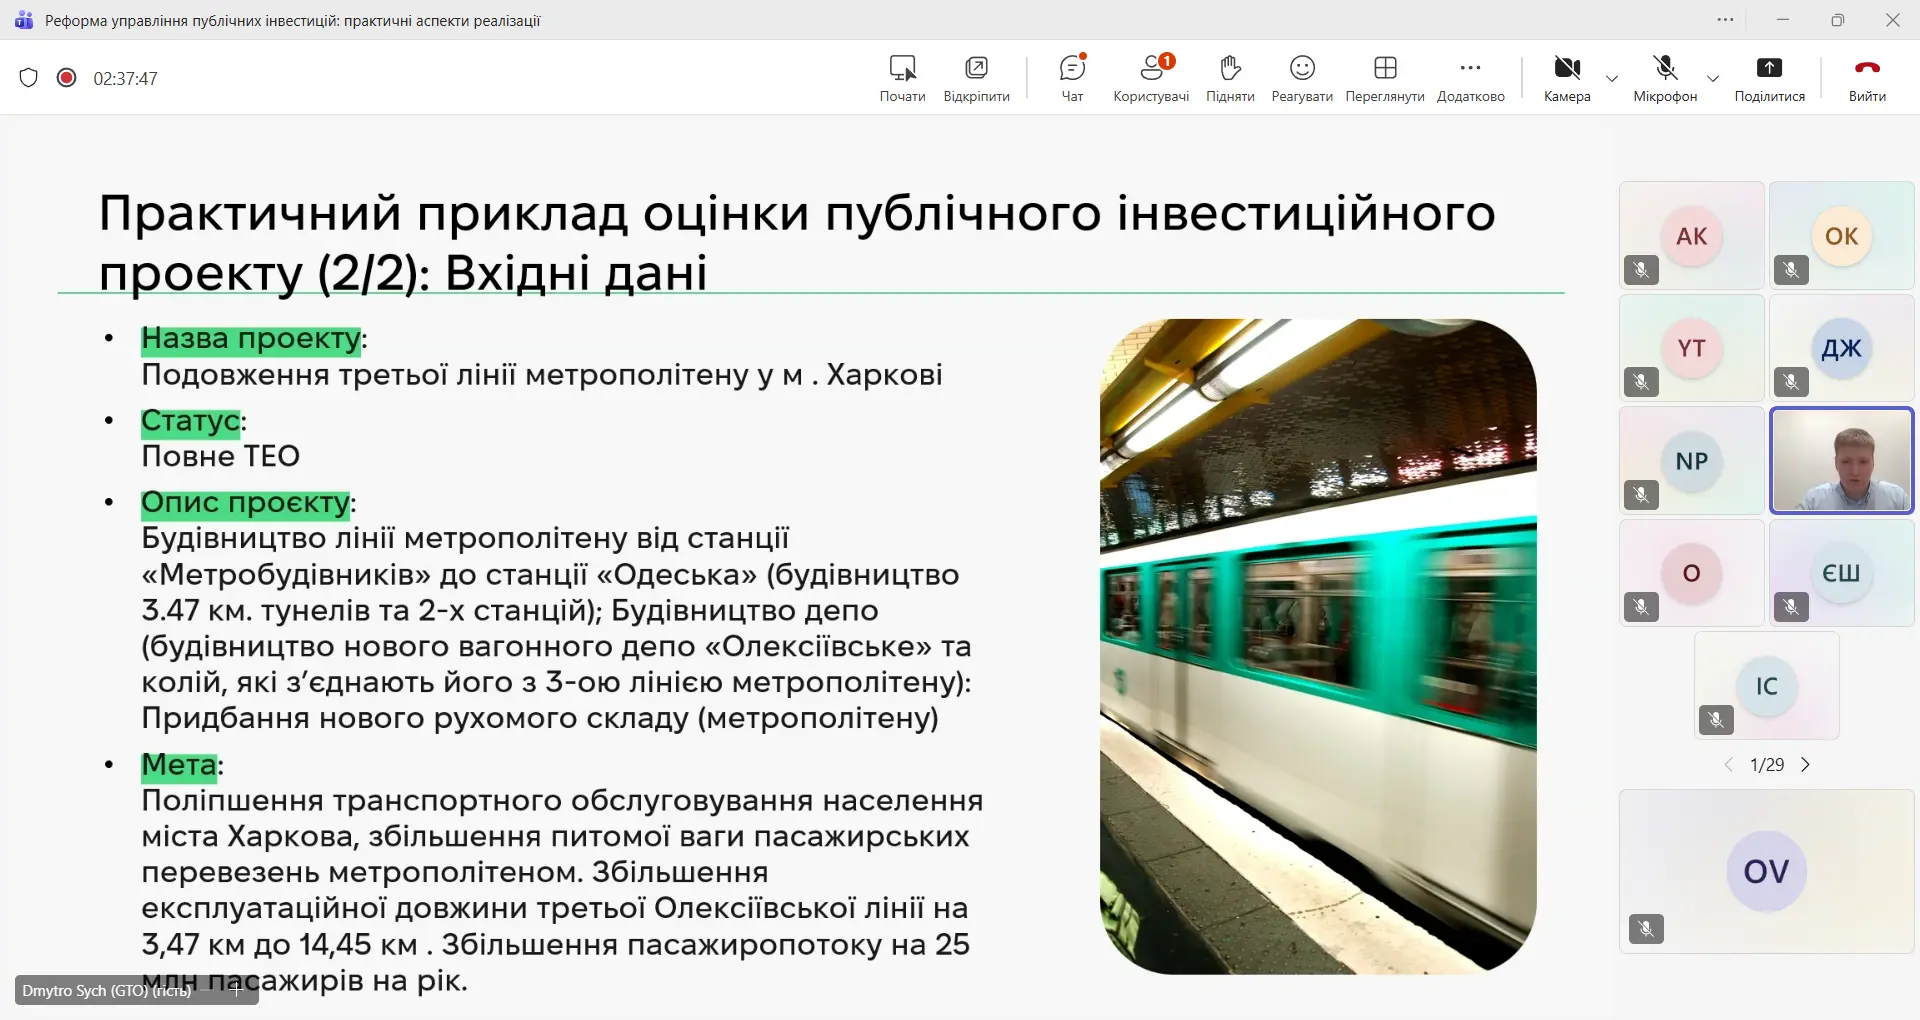This screenshot has height=1020, width=1920.
Task: Expand the microphone options dropdown arrow
Action: (1713, 79)
